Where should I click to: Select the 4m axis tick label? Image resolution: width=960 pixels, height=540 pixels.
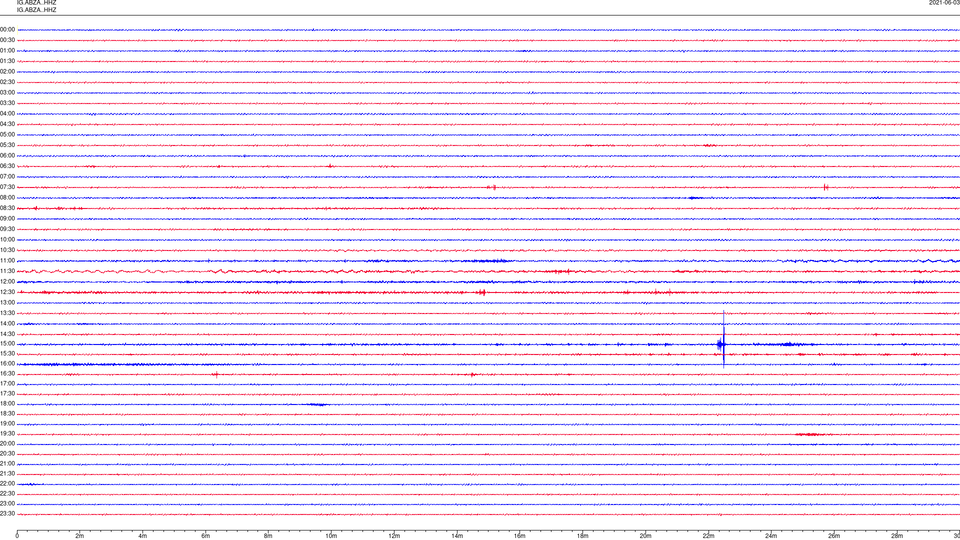[143, 536]
